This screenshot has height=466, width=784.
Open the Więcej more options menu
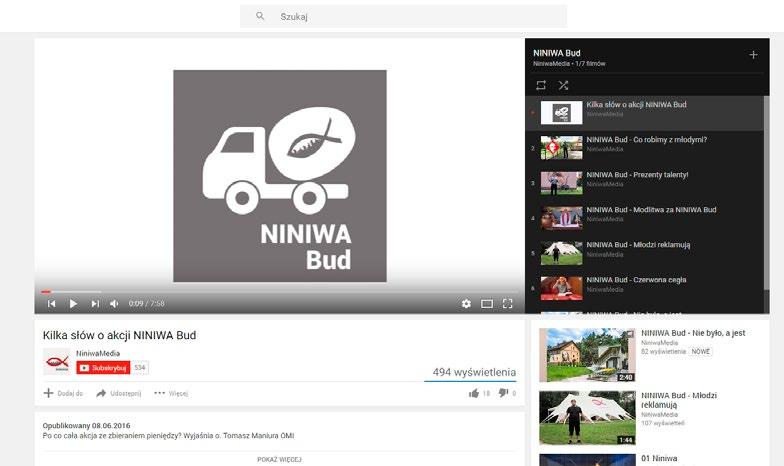(171, 394)
